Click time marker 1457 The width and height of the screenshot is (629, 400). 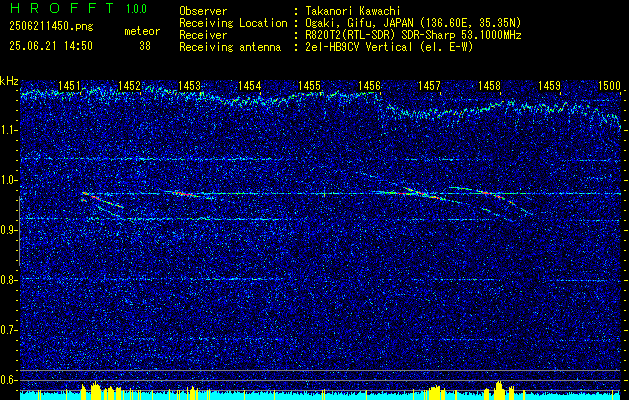click(x=429, y=86)
